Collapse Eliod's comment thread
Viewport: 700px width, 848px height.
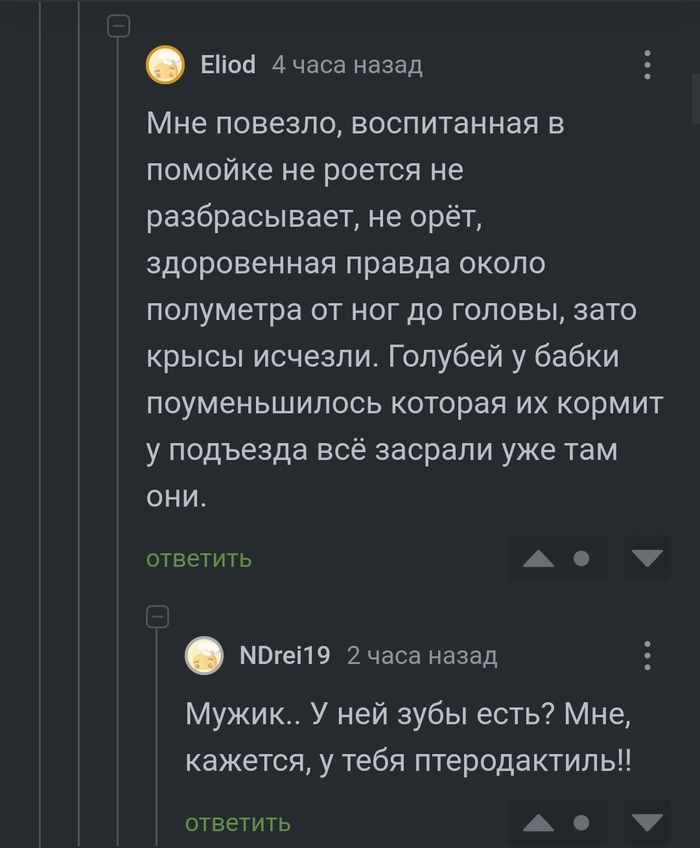point(119,27)
